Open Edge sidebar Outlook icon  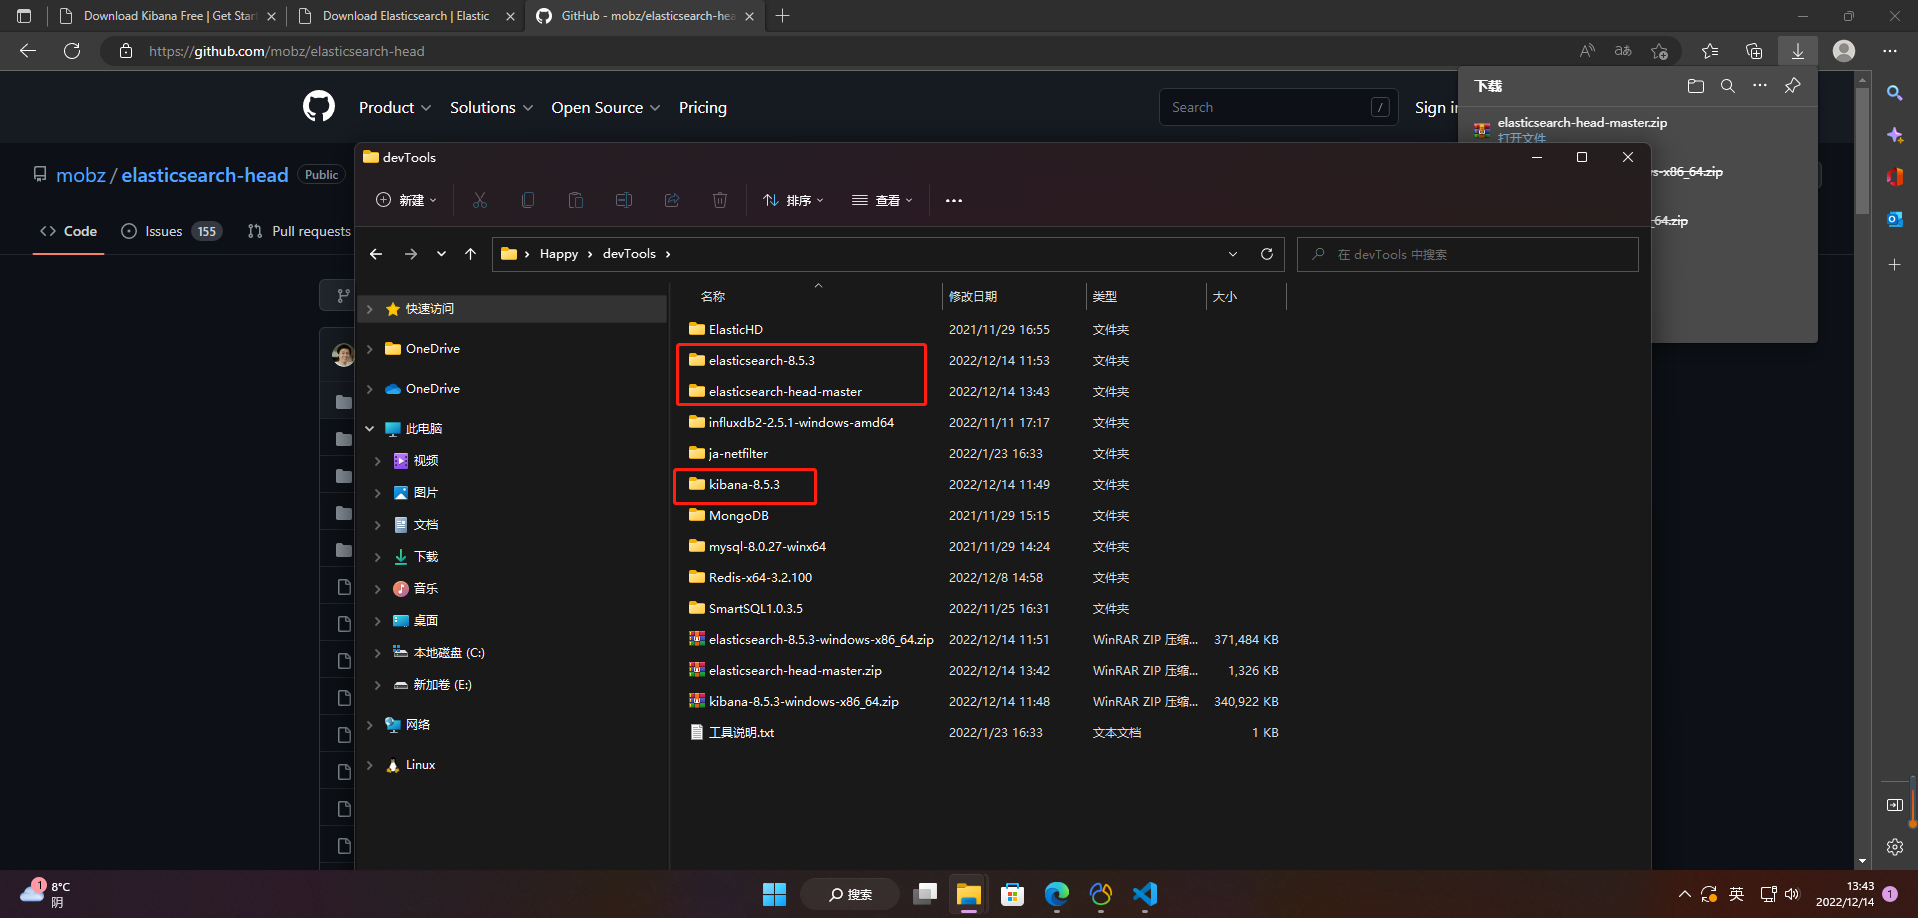point(1894,219)
